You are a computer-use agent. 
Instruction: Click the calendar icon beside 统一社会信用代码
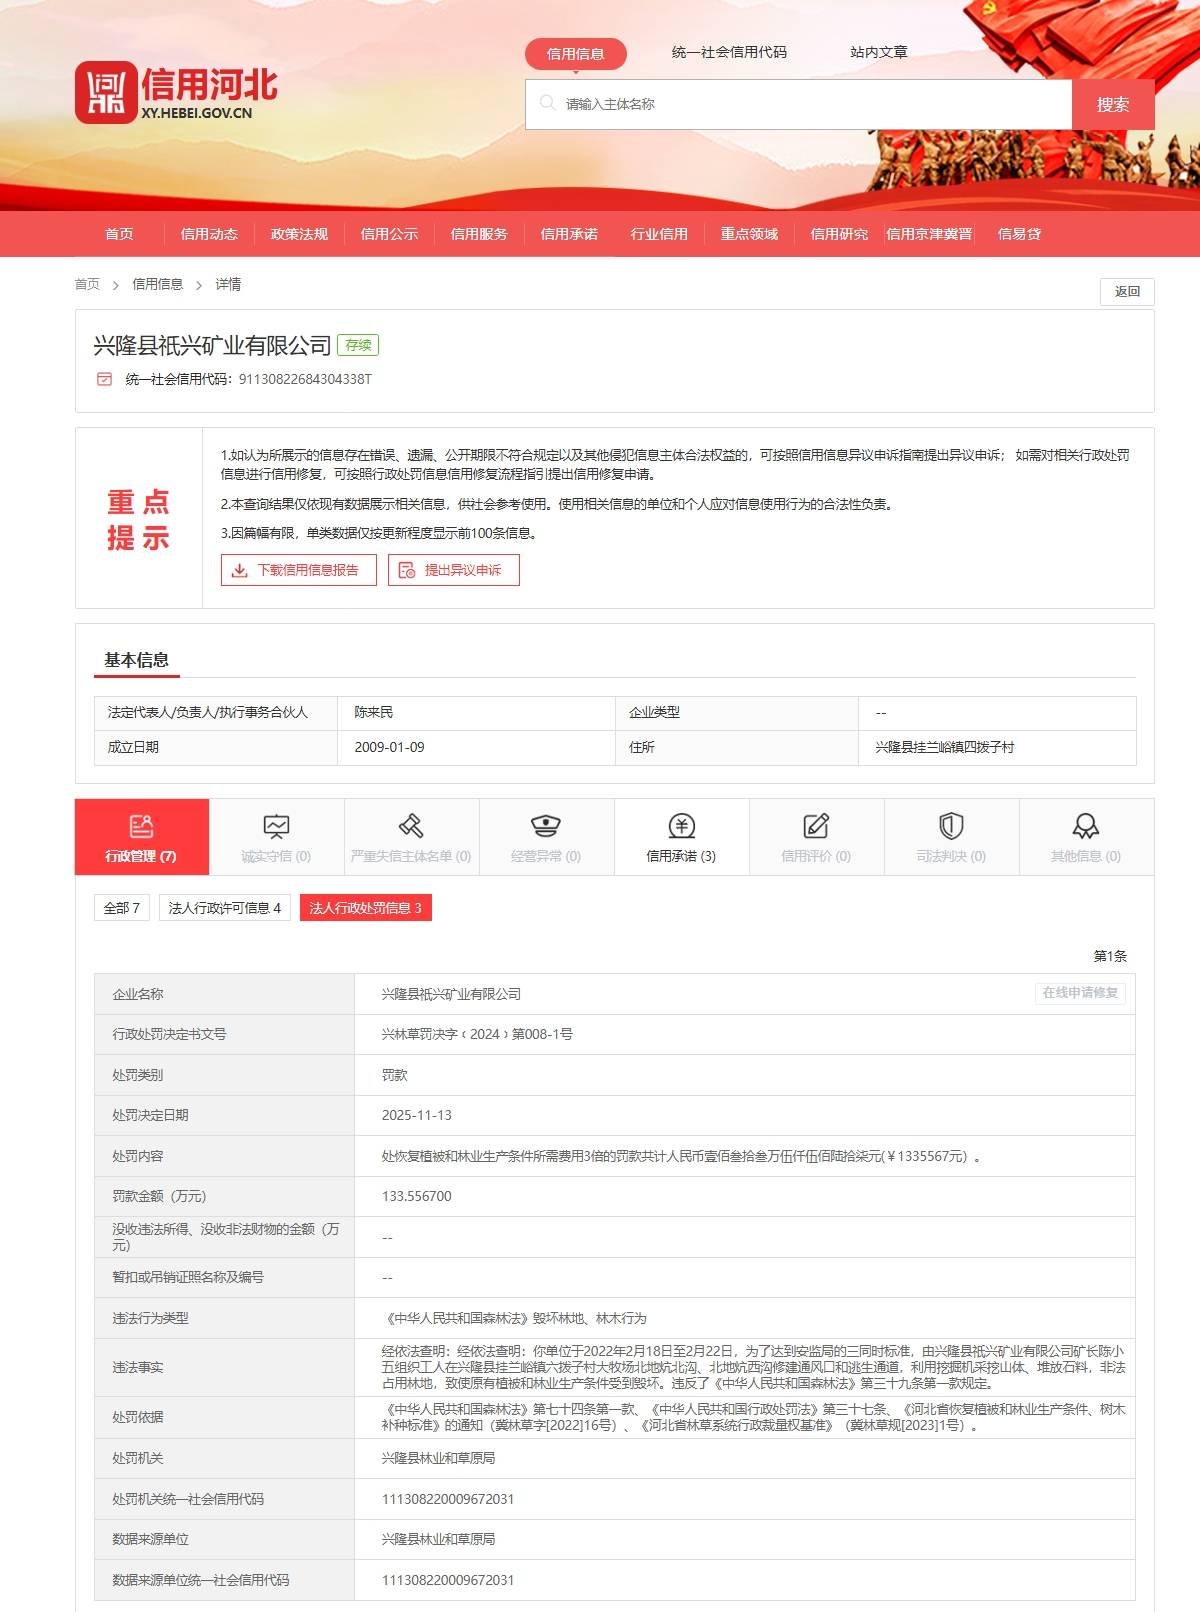coord(104,379)
